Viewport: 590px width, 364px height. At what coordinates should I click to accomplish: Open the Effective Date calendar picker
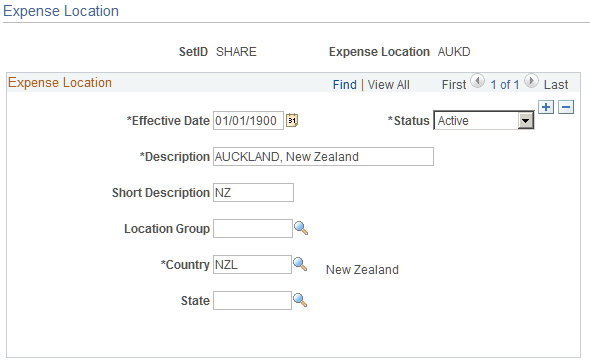click(x=292, y=120)
